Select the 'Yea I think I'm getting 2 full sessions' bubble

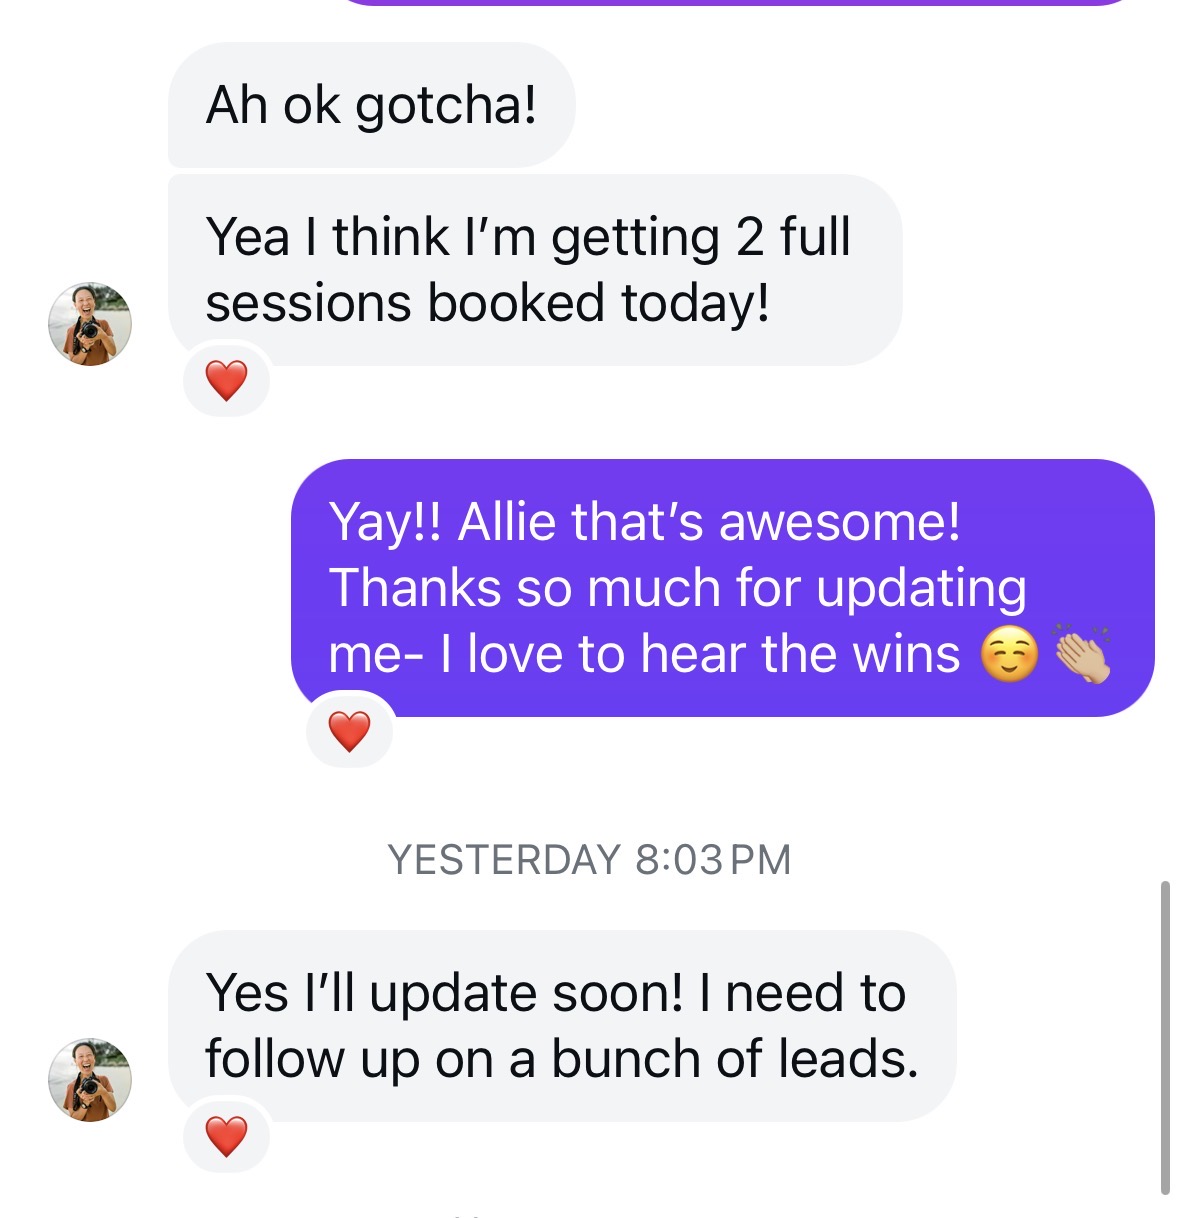(x=535, y=270)
